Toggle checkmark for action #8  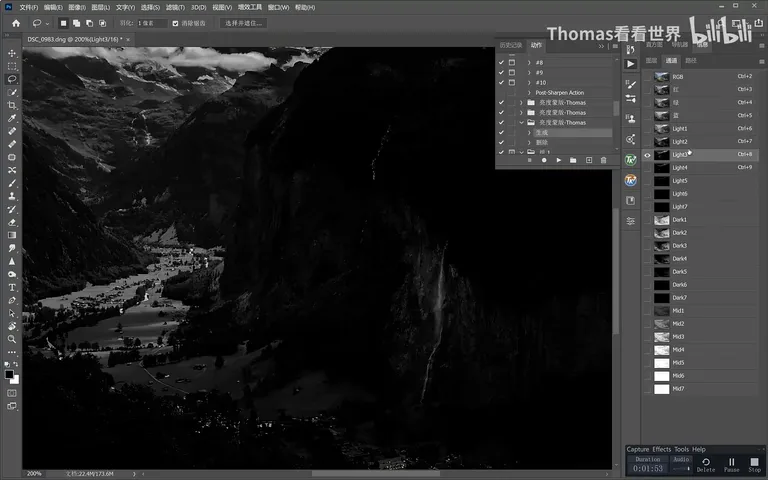pyautogui.click(x=501, y=63)
